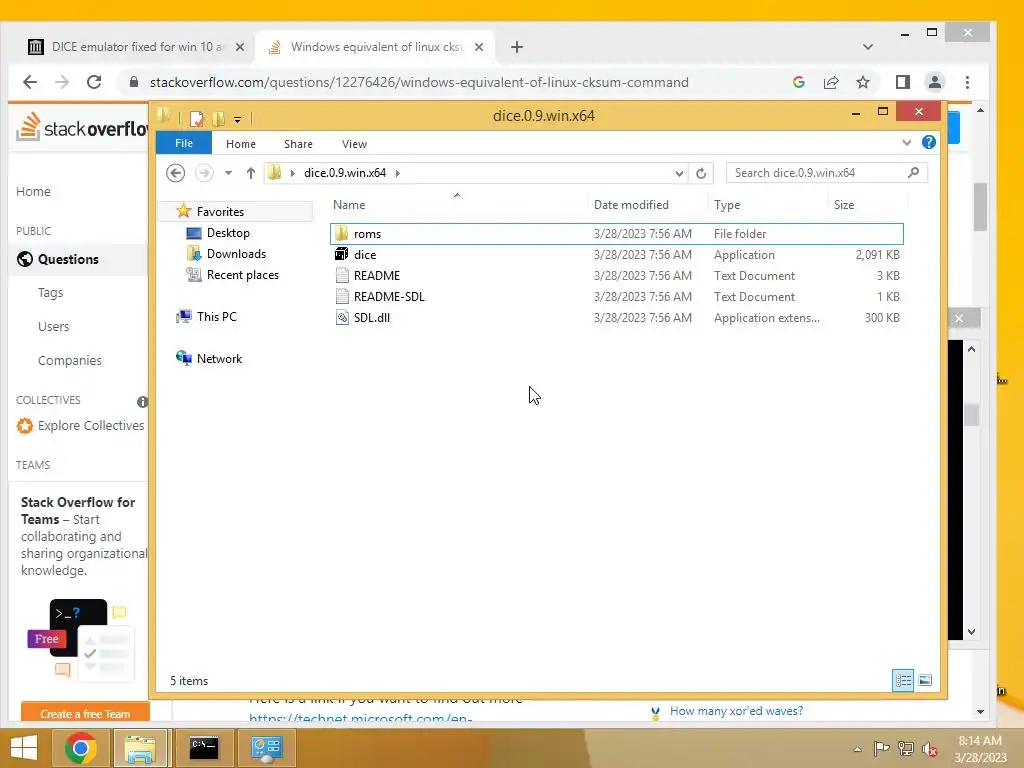This screenshot has height=768, width=1024.
Task: Select Favorites in navigation pane
Action: (220, 212)
